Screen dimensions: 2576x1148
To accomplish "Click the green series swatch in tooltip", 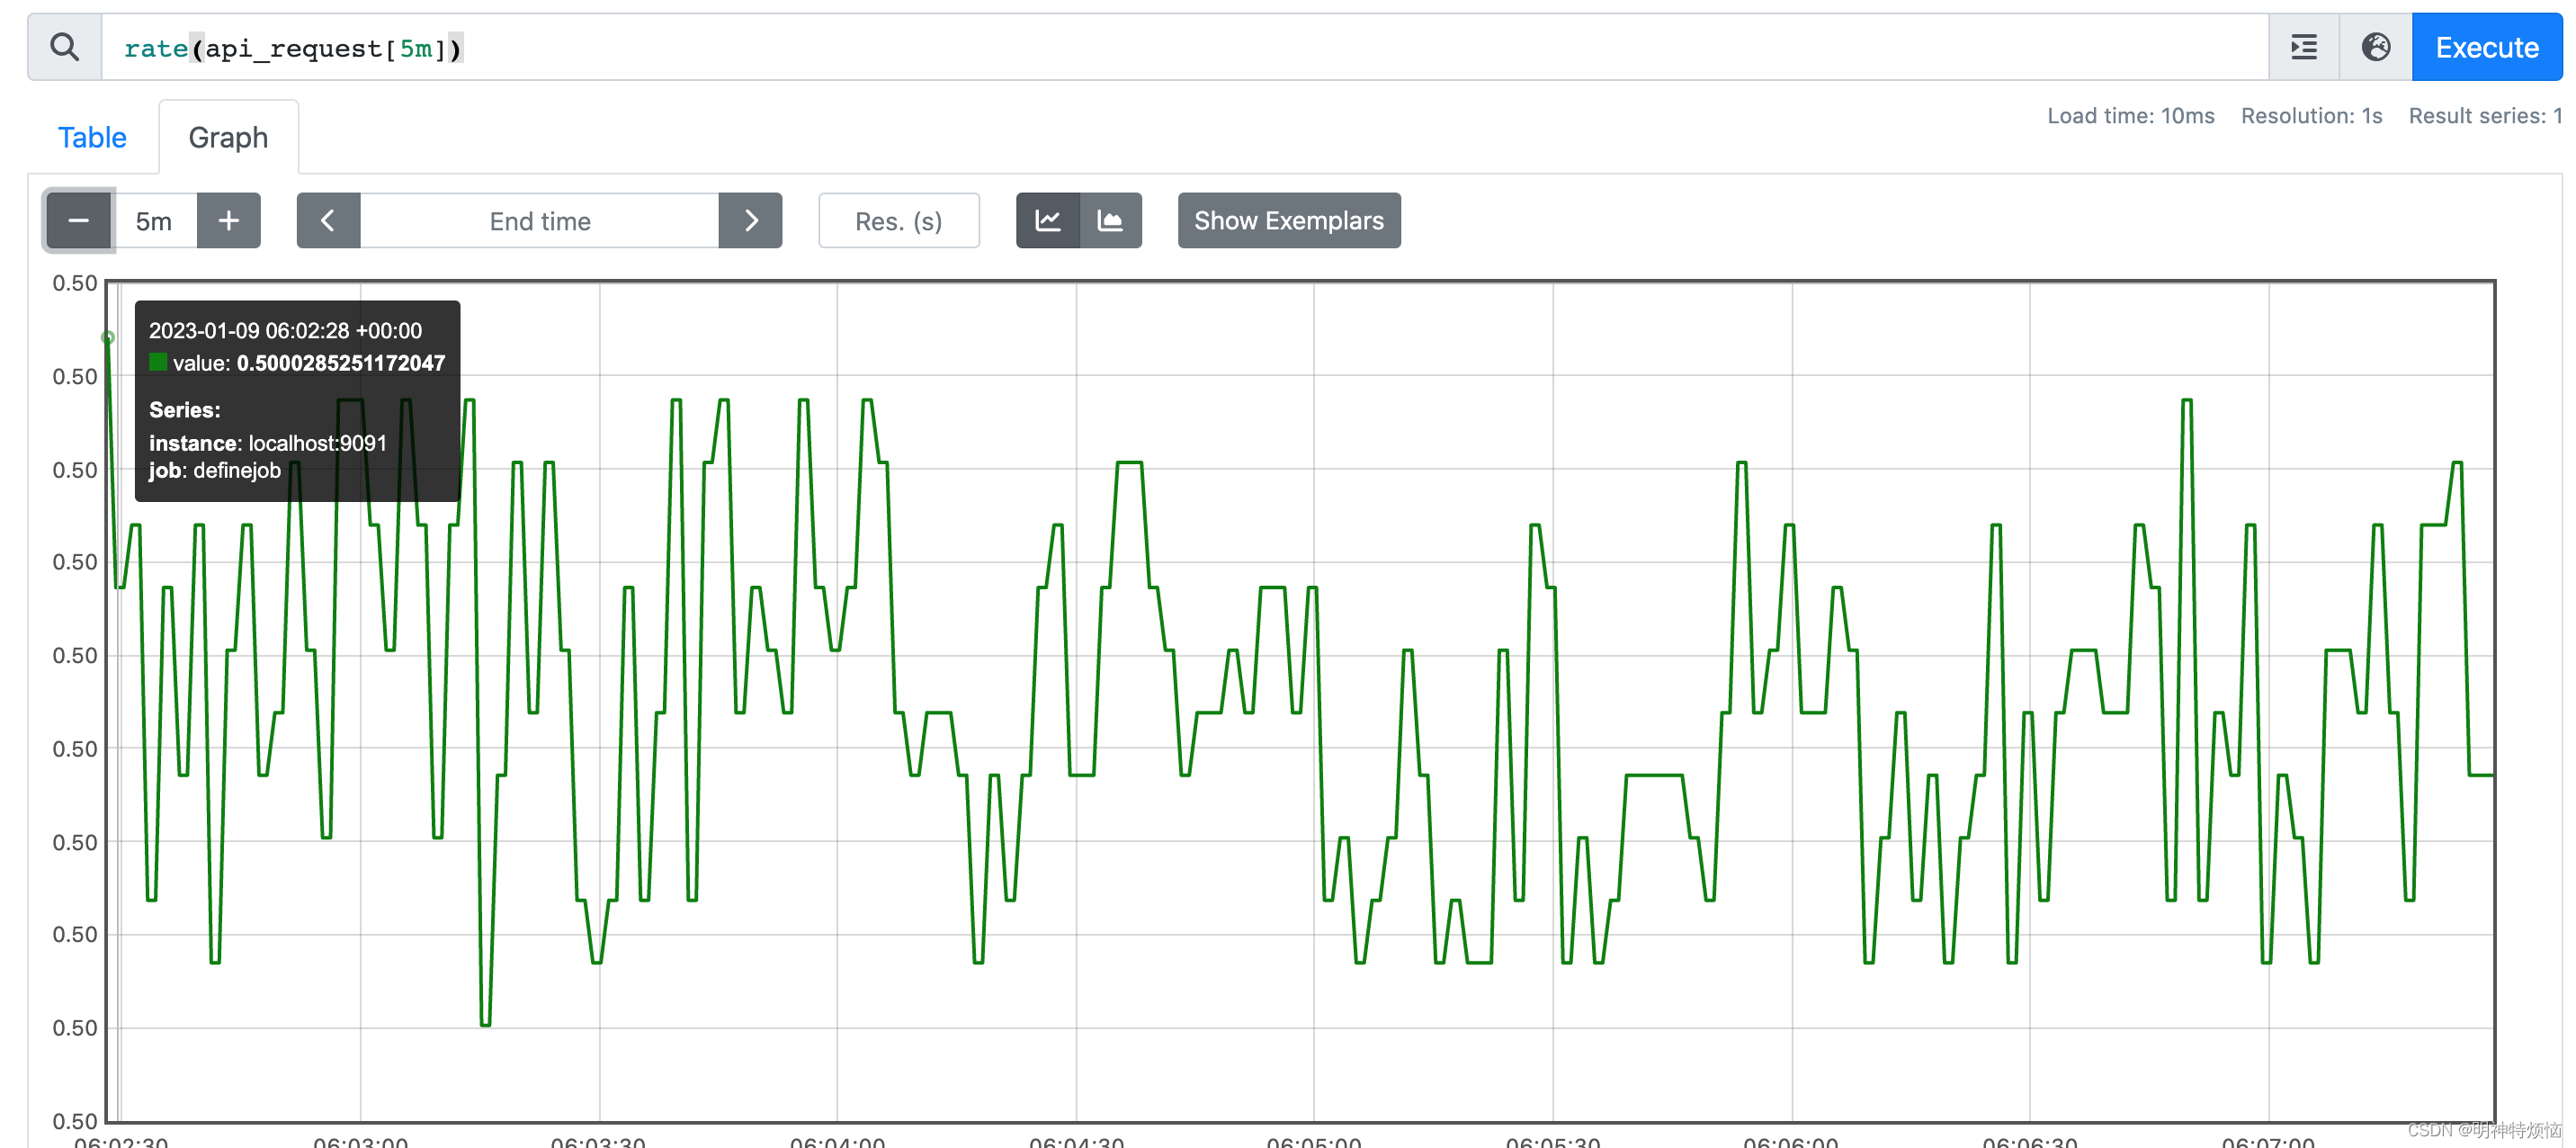I will click(158, 362).
